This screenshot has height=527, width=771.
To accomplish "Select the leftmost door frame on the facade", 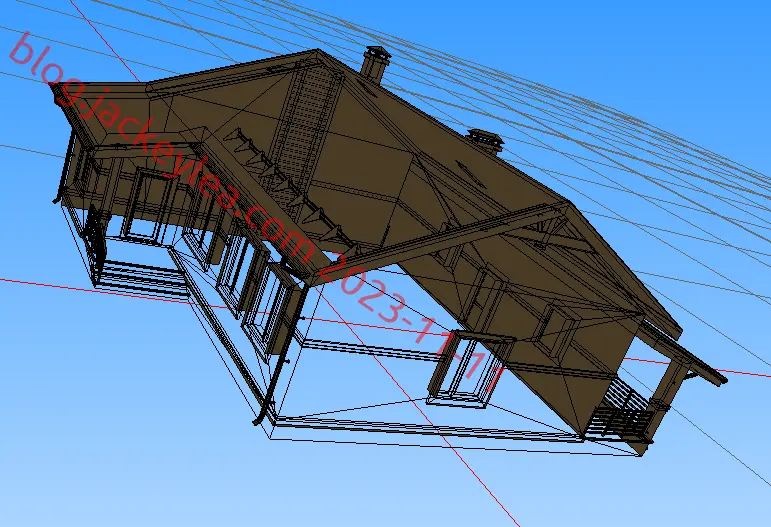I will (145, 206).
